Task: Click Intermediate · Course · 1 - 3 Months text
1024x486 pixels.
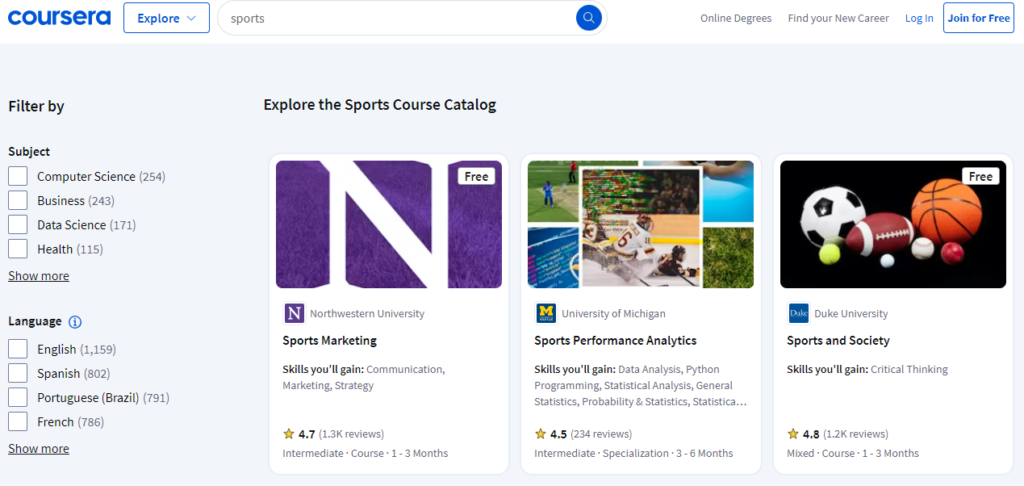Action: click(x=365, y=453)
